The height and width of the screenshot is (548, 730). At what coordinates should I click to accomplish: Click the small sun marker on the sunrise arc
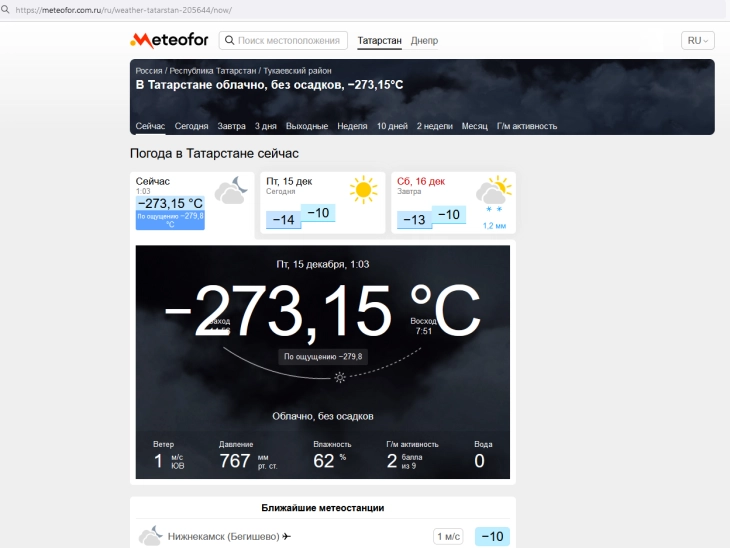click(340, 377)
